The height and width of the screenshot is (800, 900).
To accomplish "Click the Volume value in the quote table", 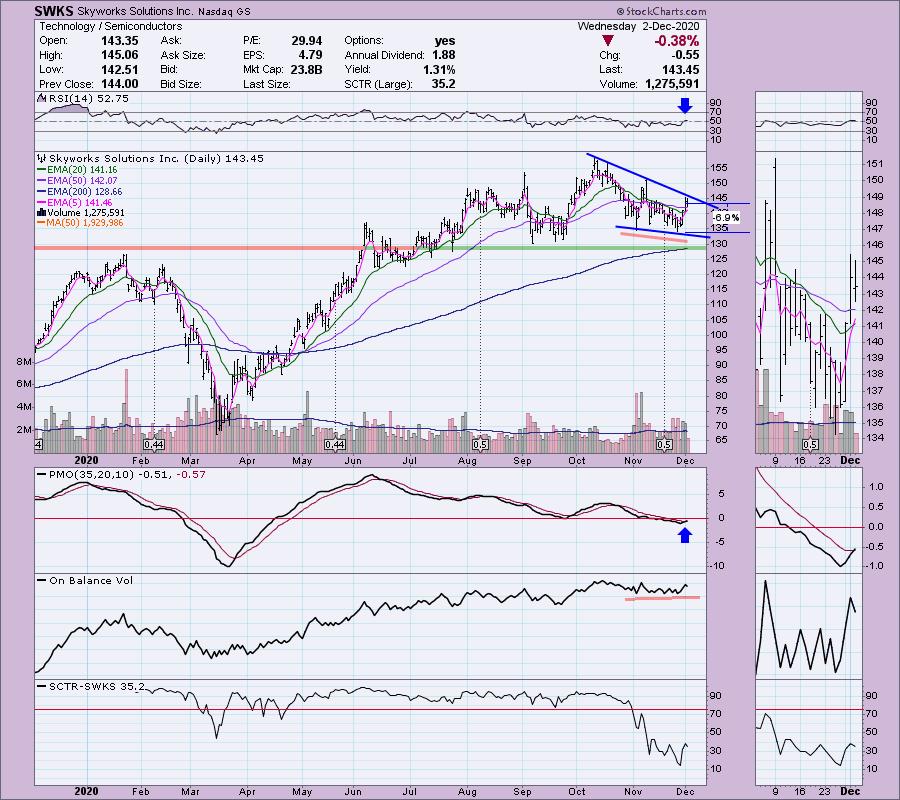I will click(672, 84).
